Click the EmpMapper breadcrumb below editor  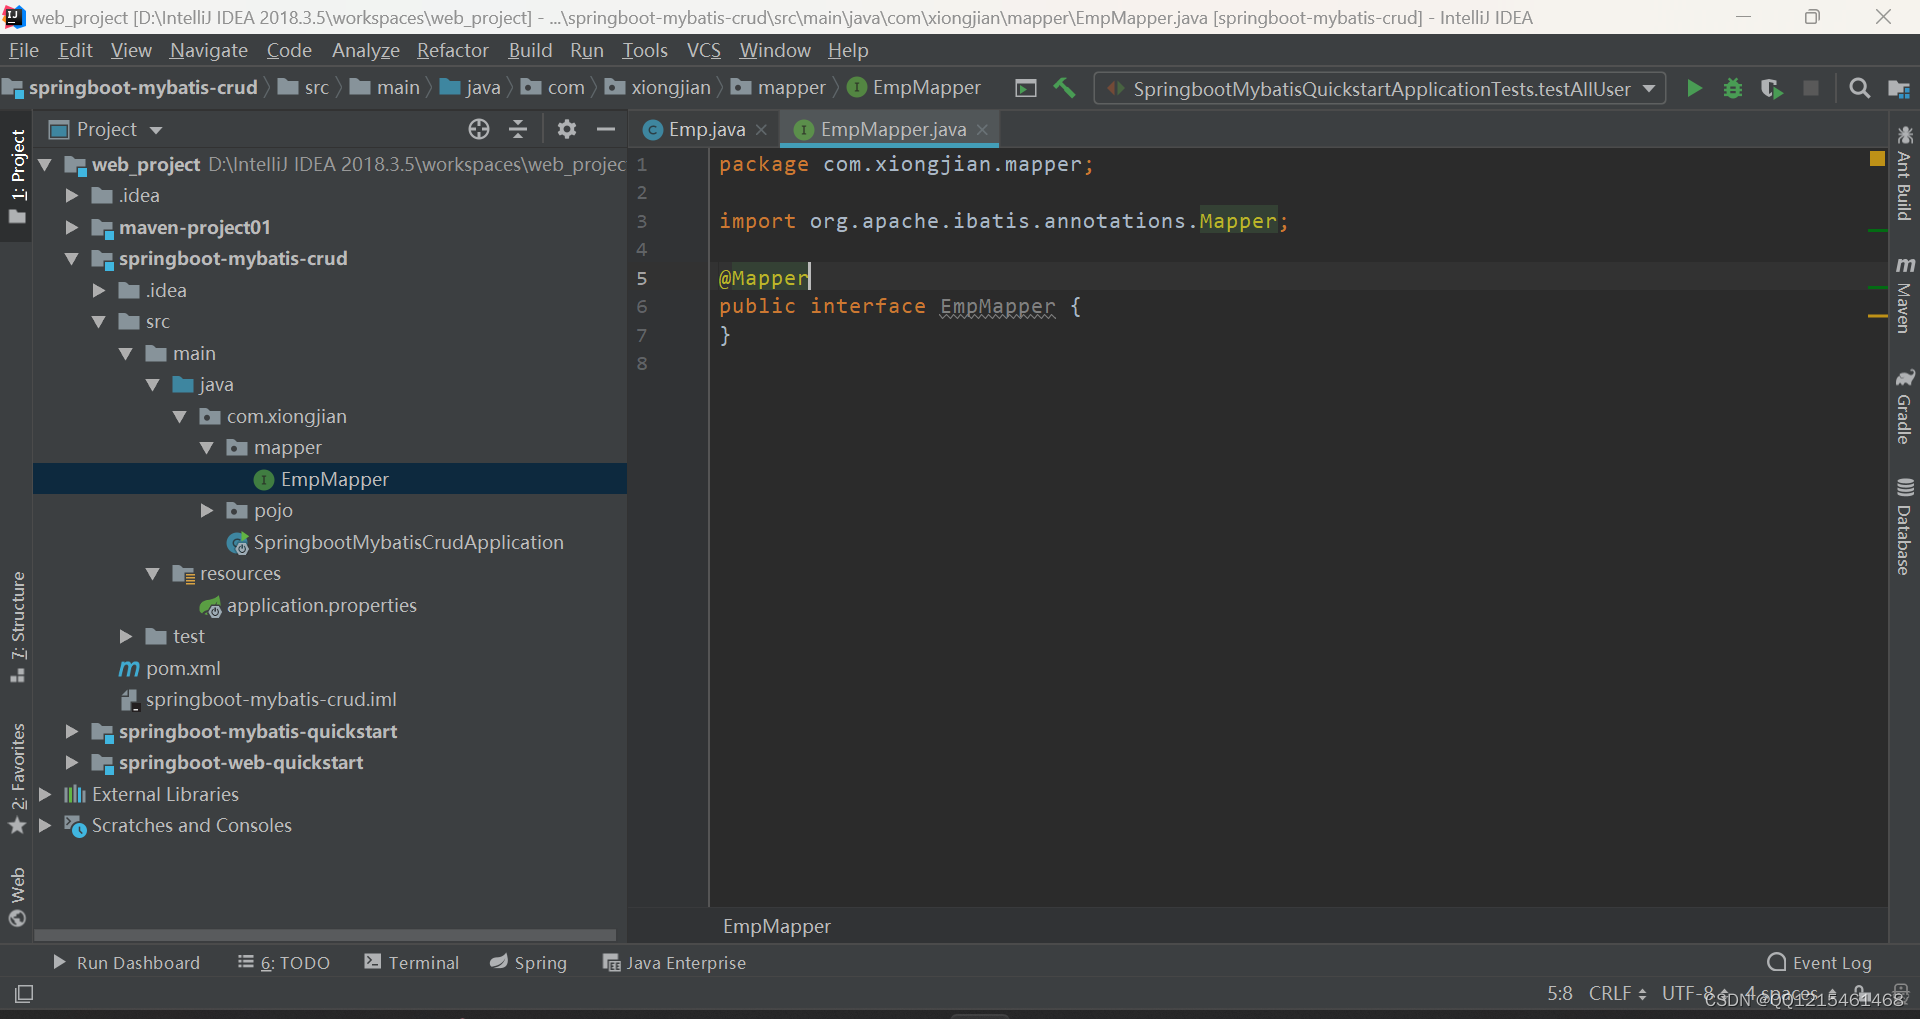777,926
